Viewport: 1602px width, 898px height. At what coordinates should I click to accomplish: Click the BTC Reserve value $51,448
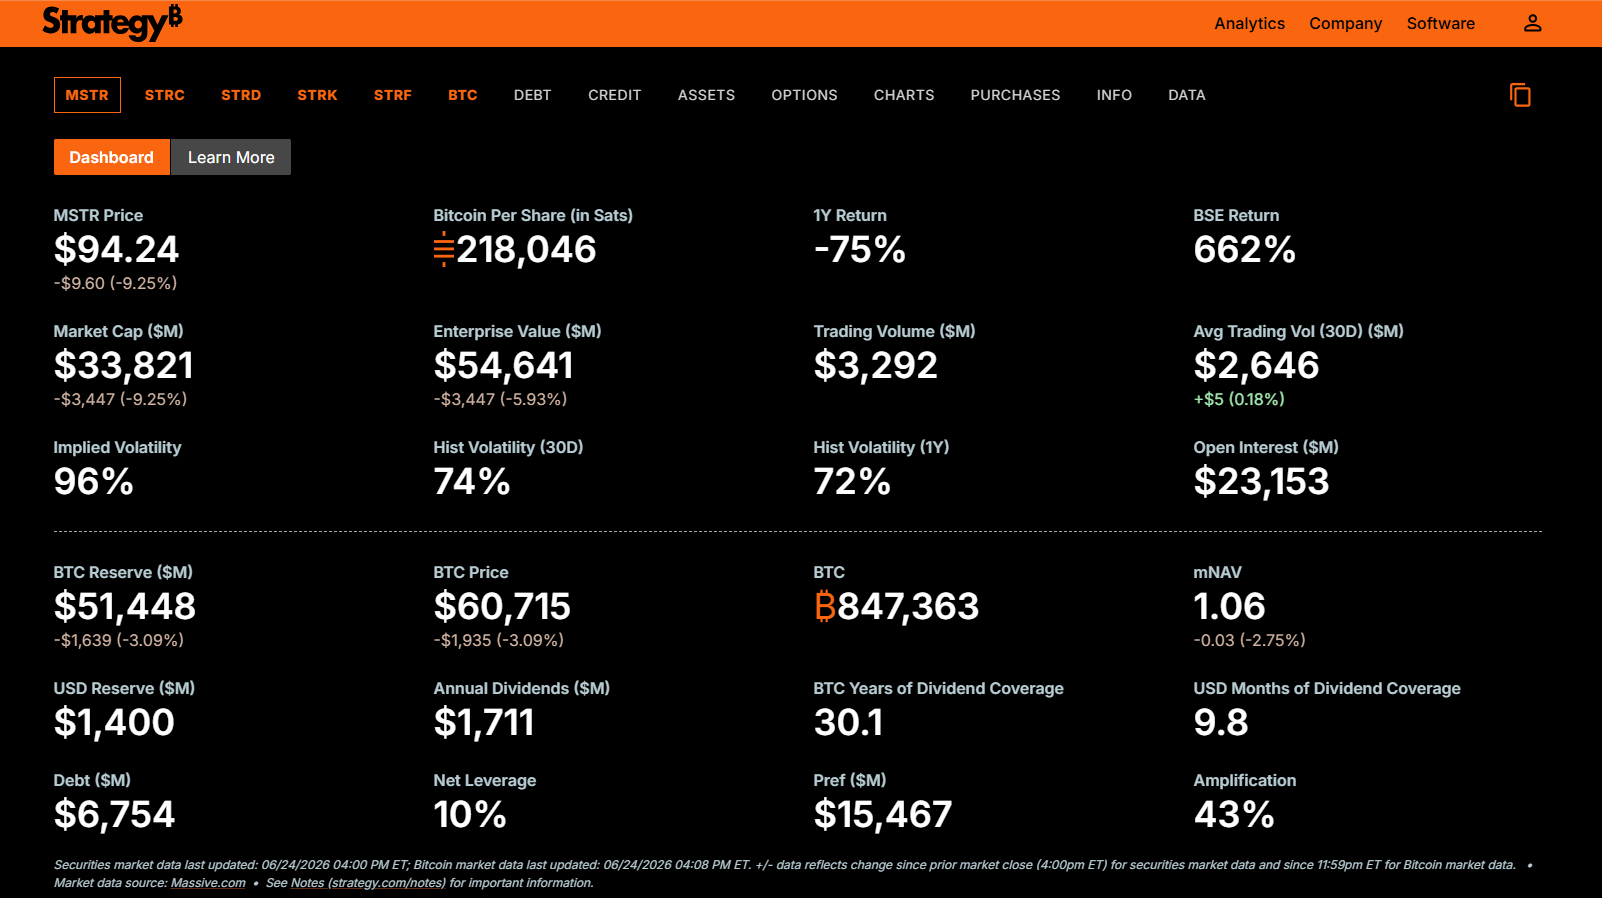coord(125,606)
